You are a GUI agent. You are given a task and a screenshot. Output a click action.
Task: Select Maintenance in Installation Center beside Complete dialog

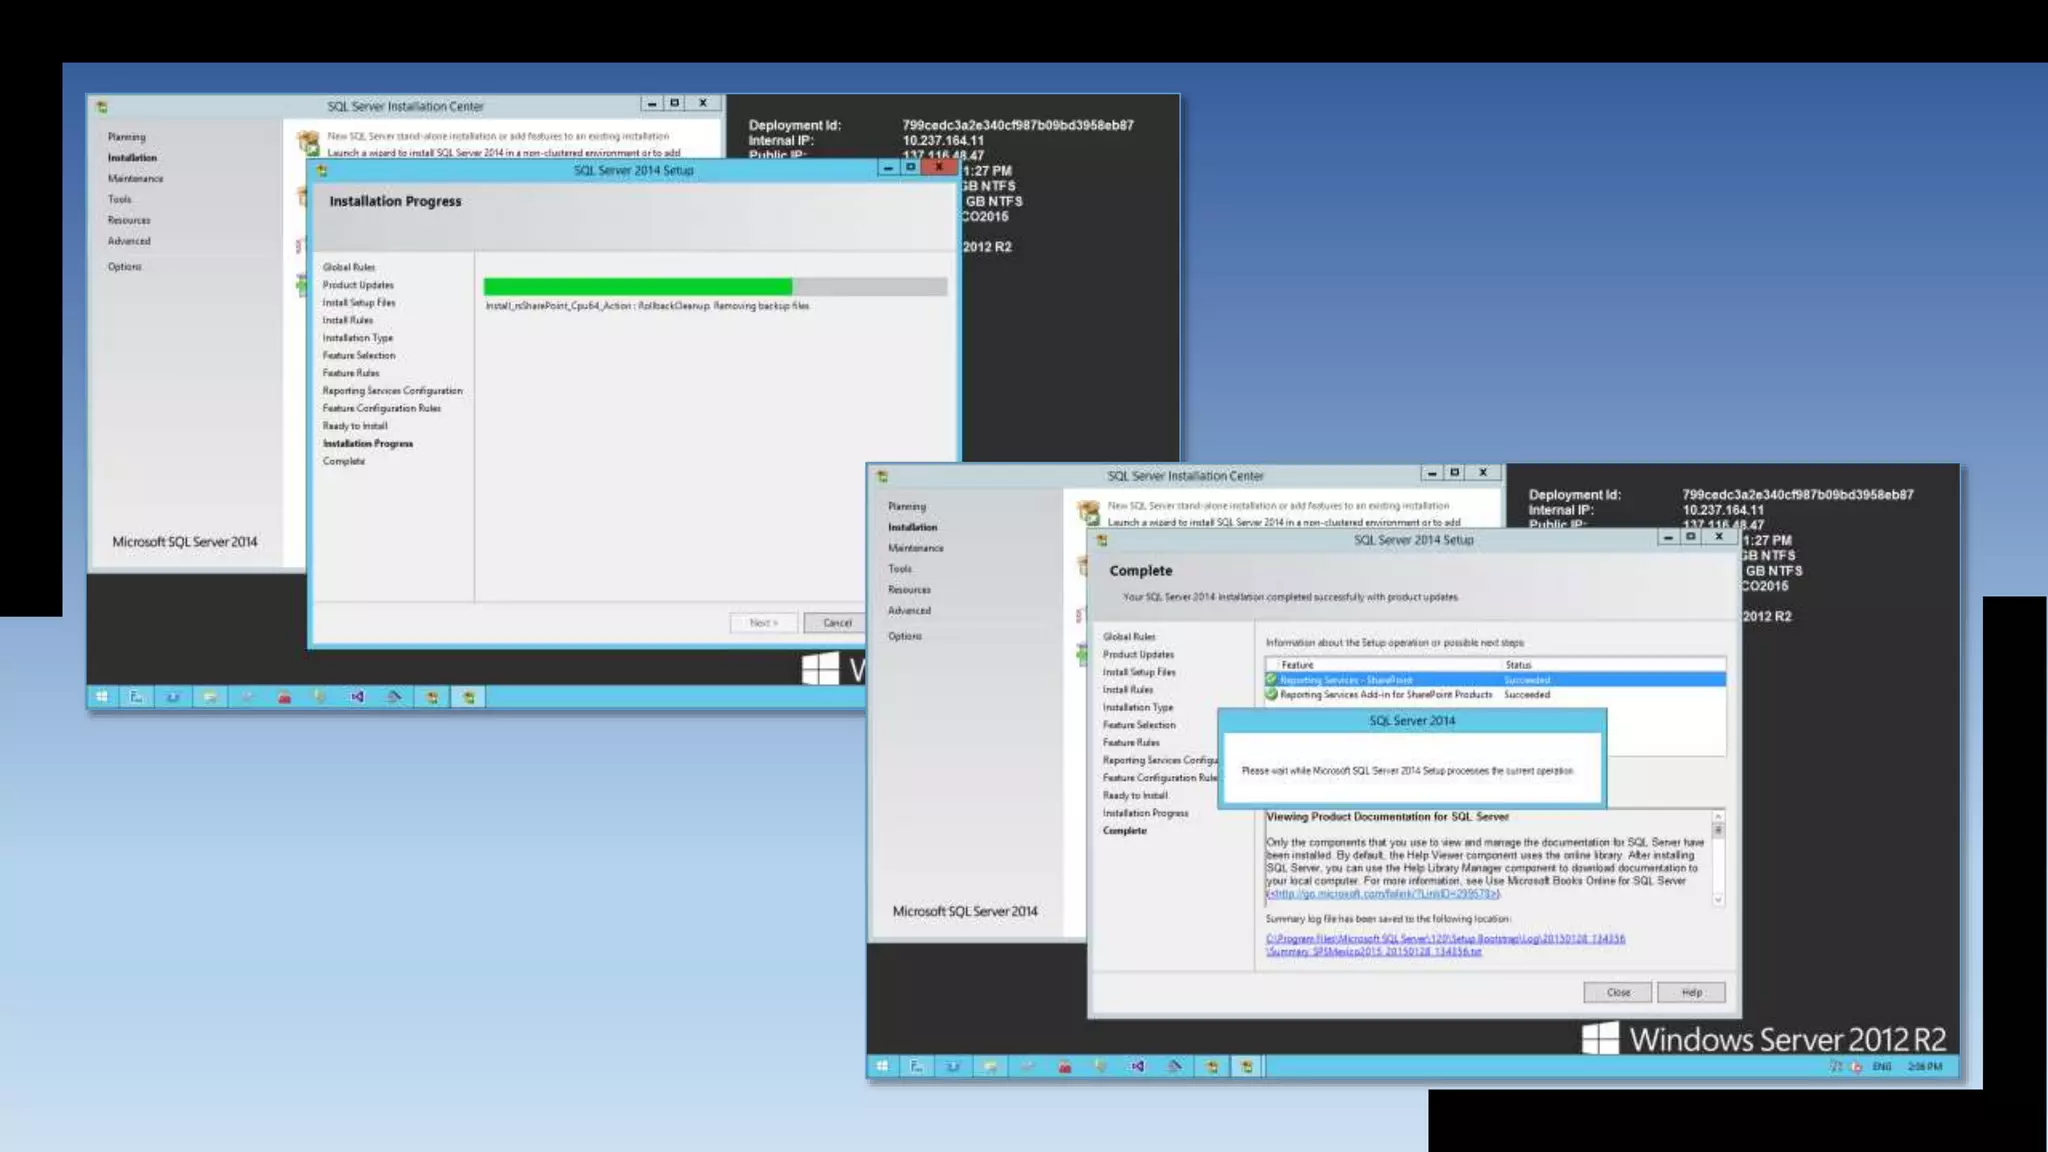tap(915, 548)
